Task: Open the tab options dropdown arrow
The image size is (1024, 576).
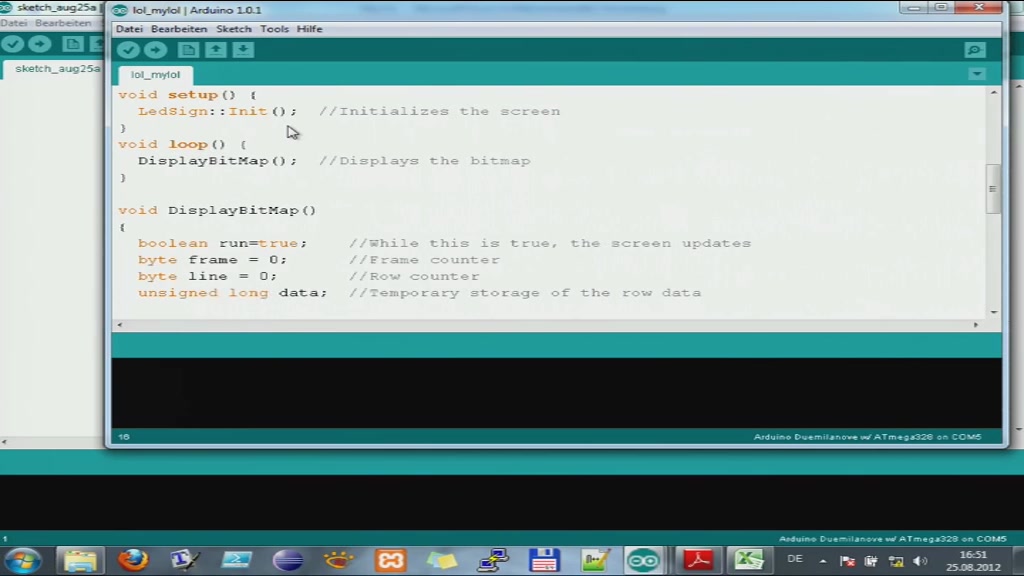Action: (x=977, y=74)
